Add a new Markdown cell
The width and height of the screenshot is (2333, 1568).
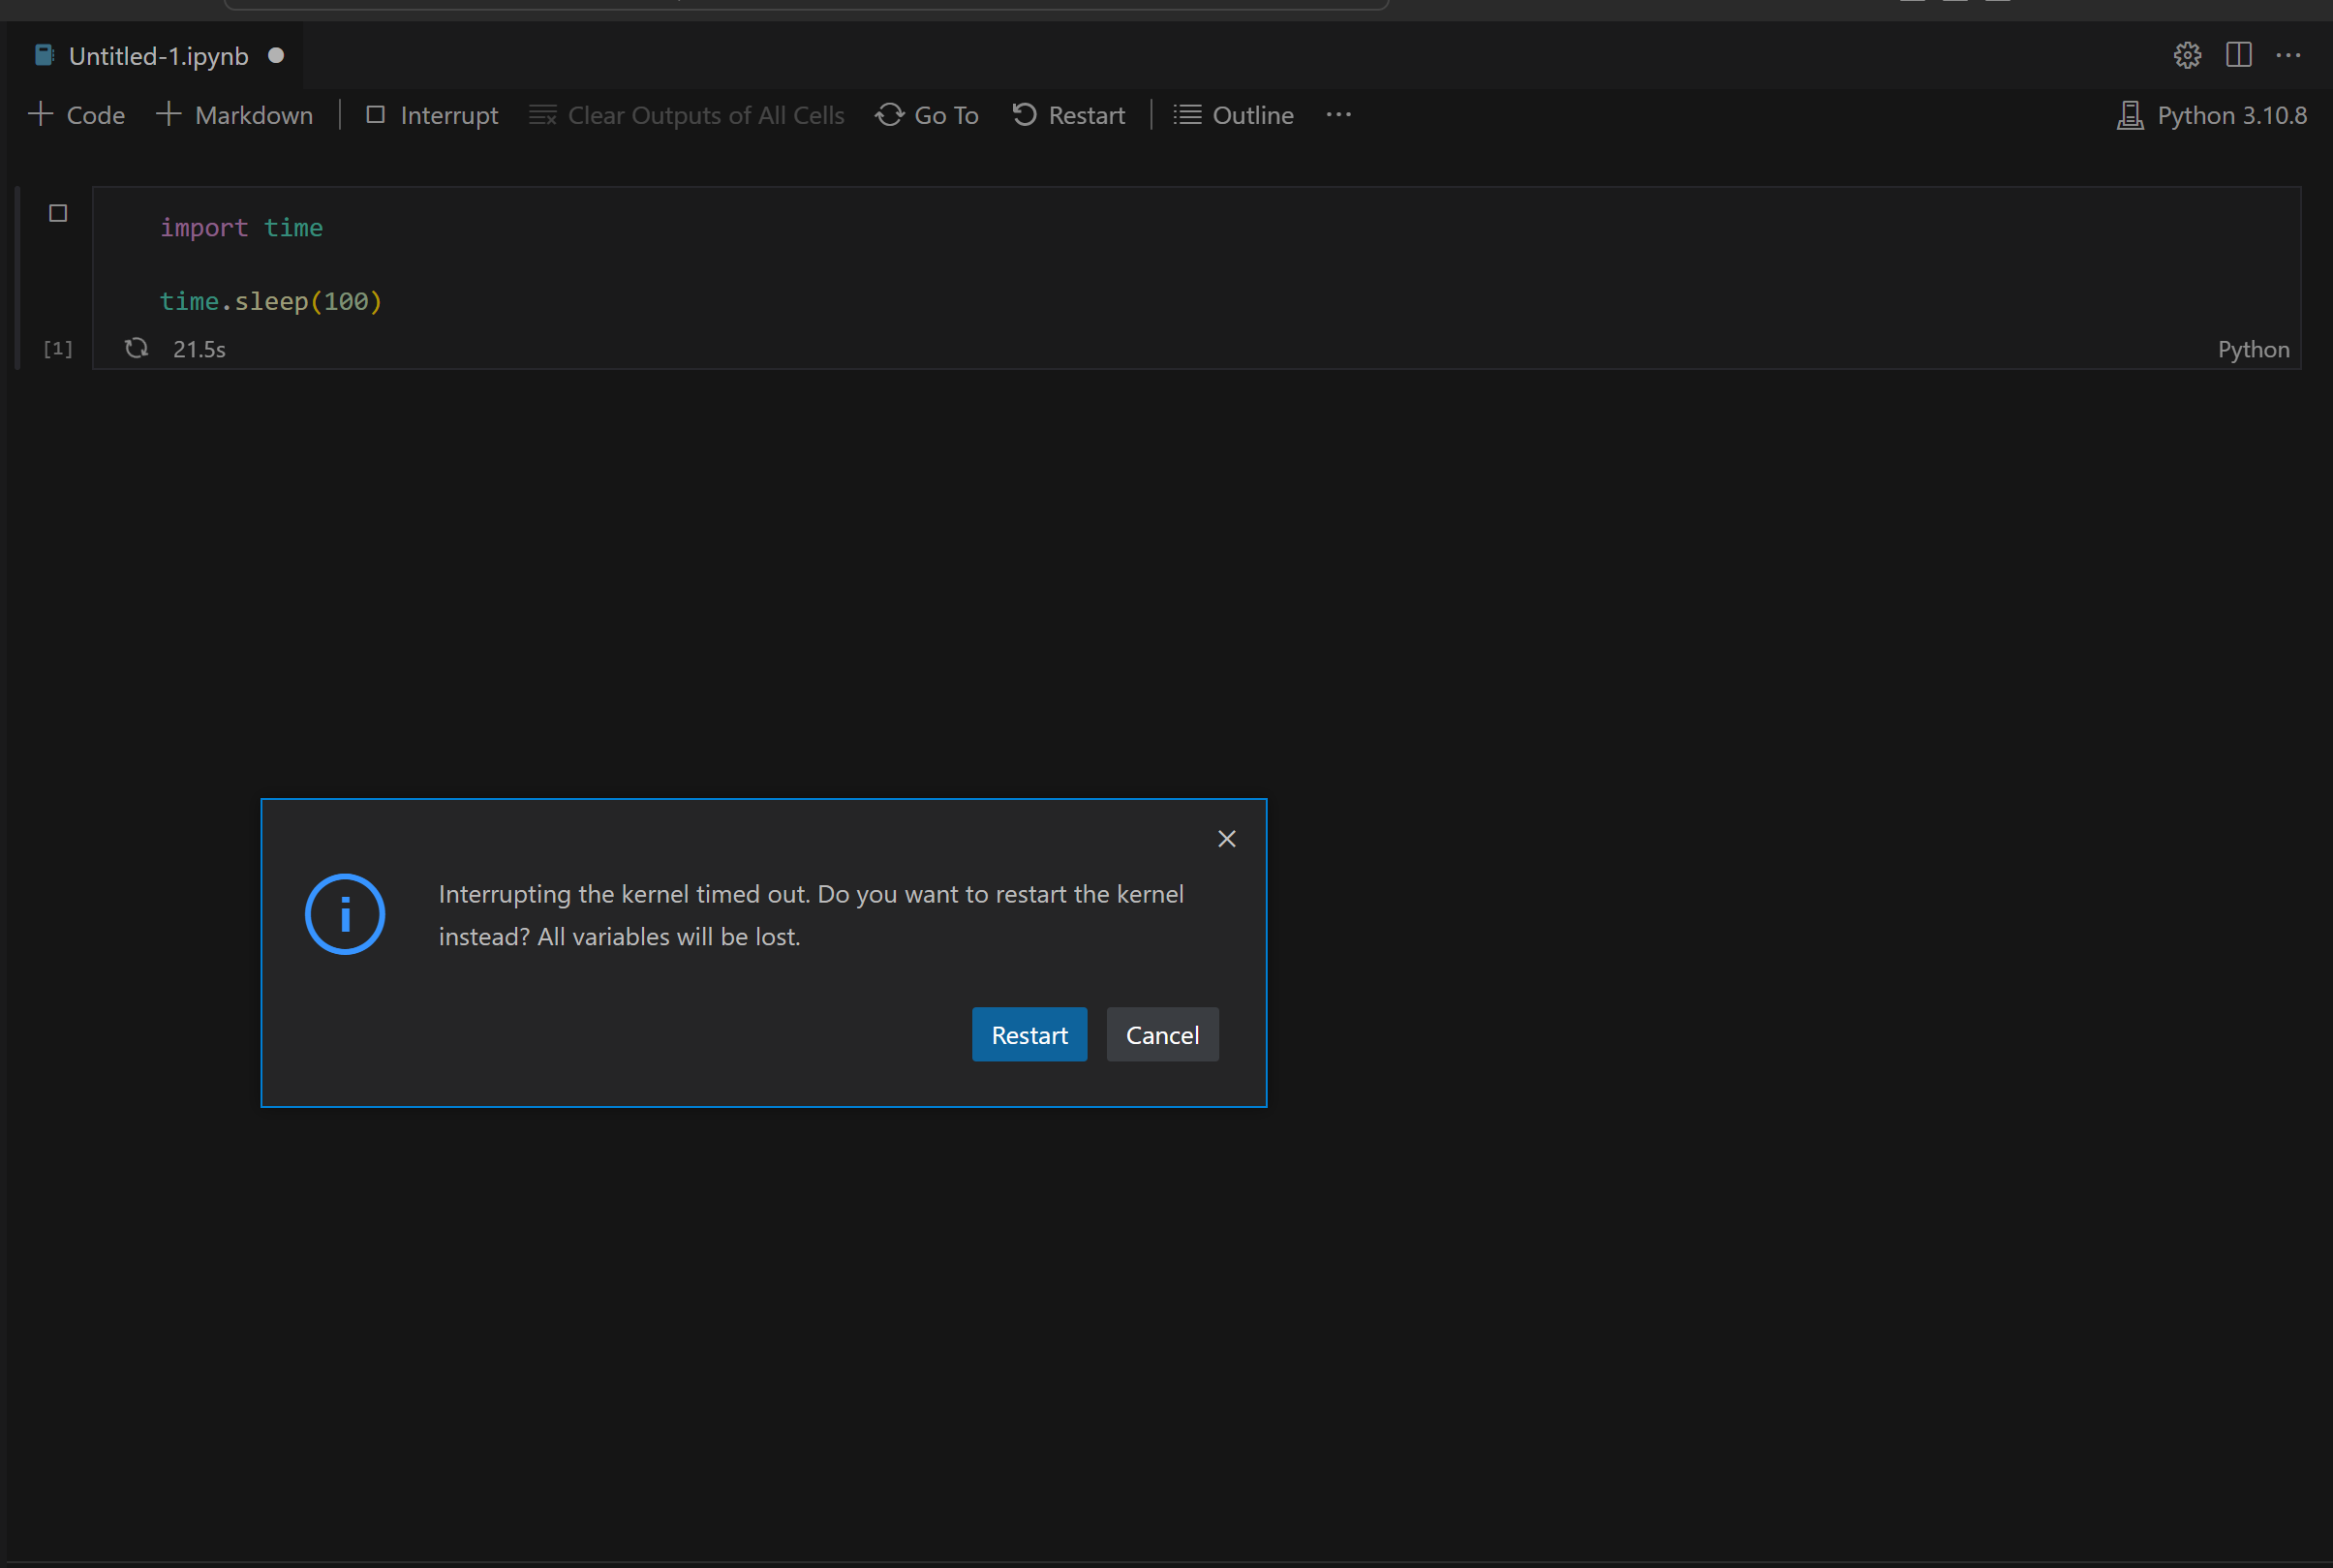[234, 114]
